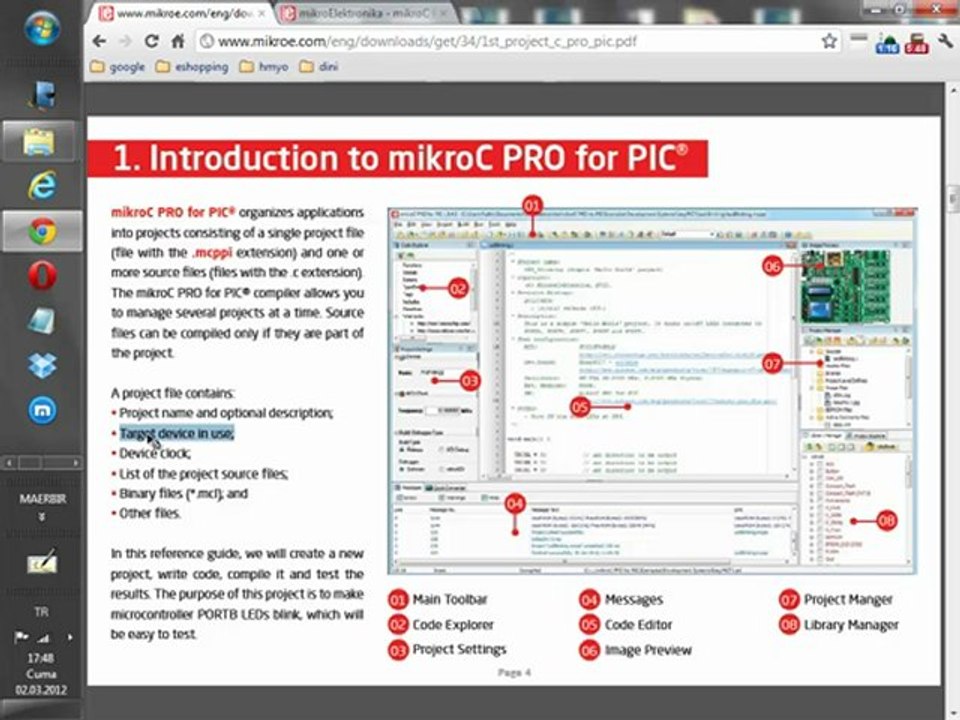Click the red '.mcppi' extension text

[x=212, y=252]
